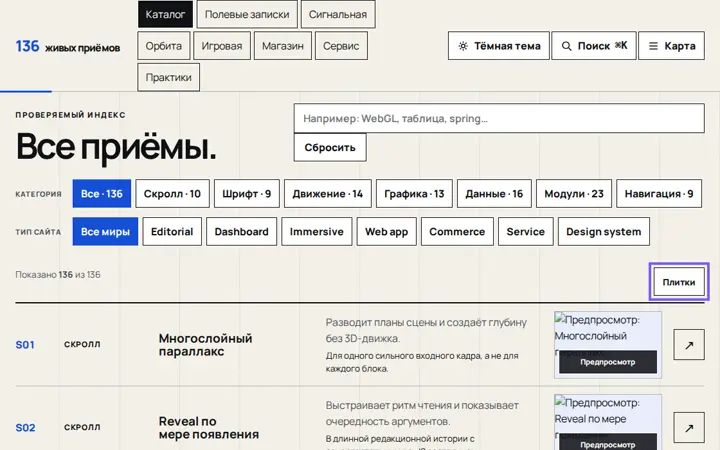Select Все миры site type filter
This screenshot has height=450, width=720.
[105, 231]
